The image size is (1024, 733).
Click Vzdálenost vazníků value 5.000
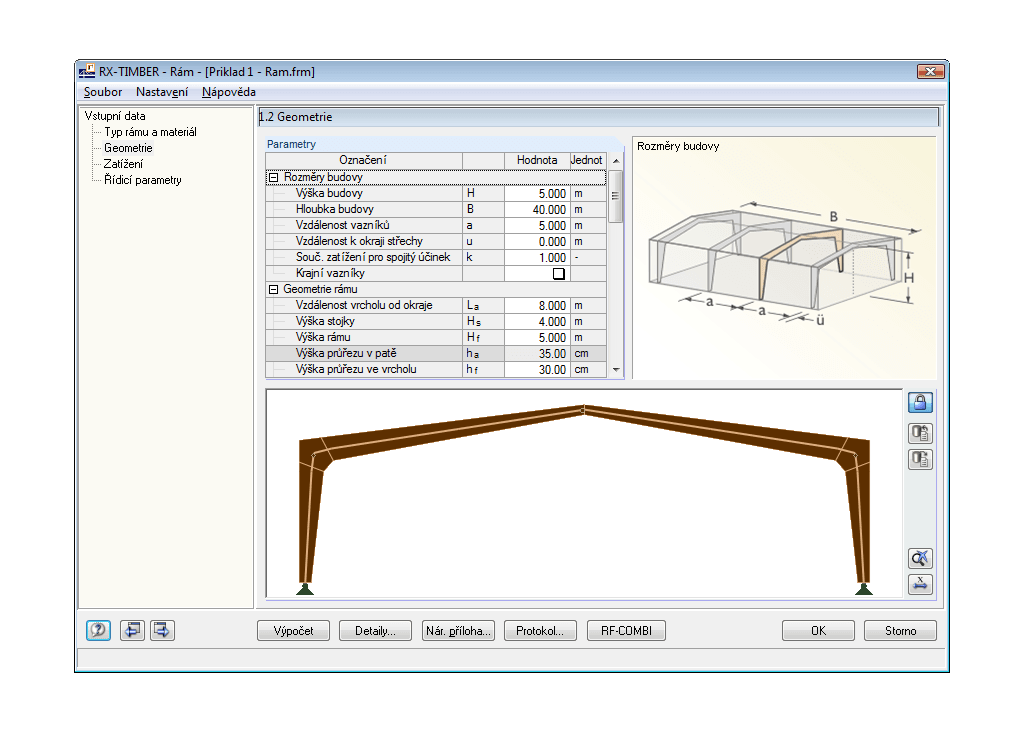pyautogui.click(x=537, y=225)
